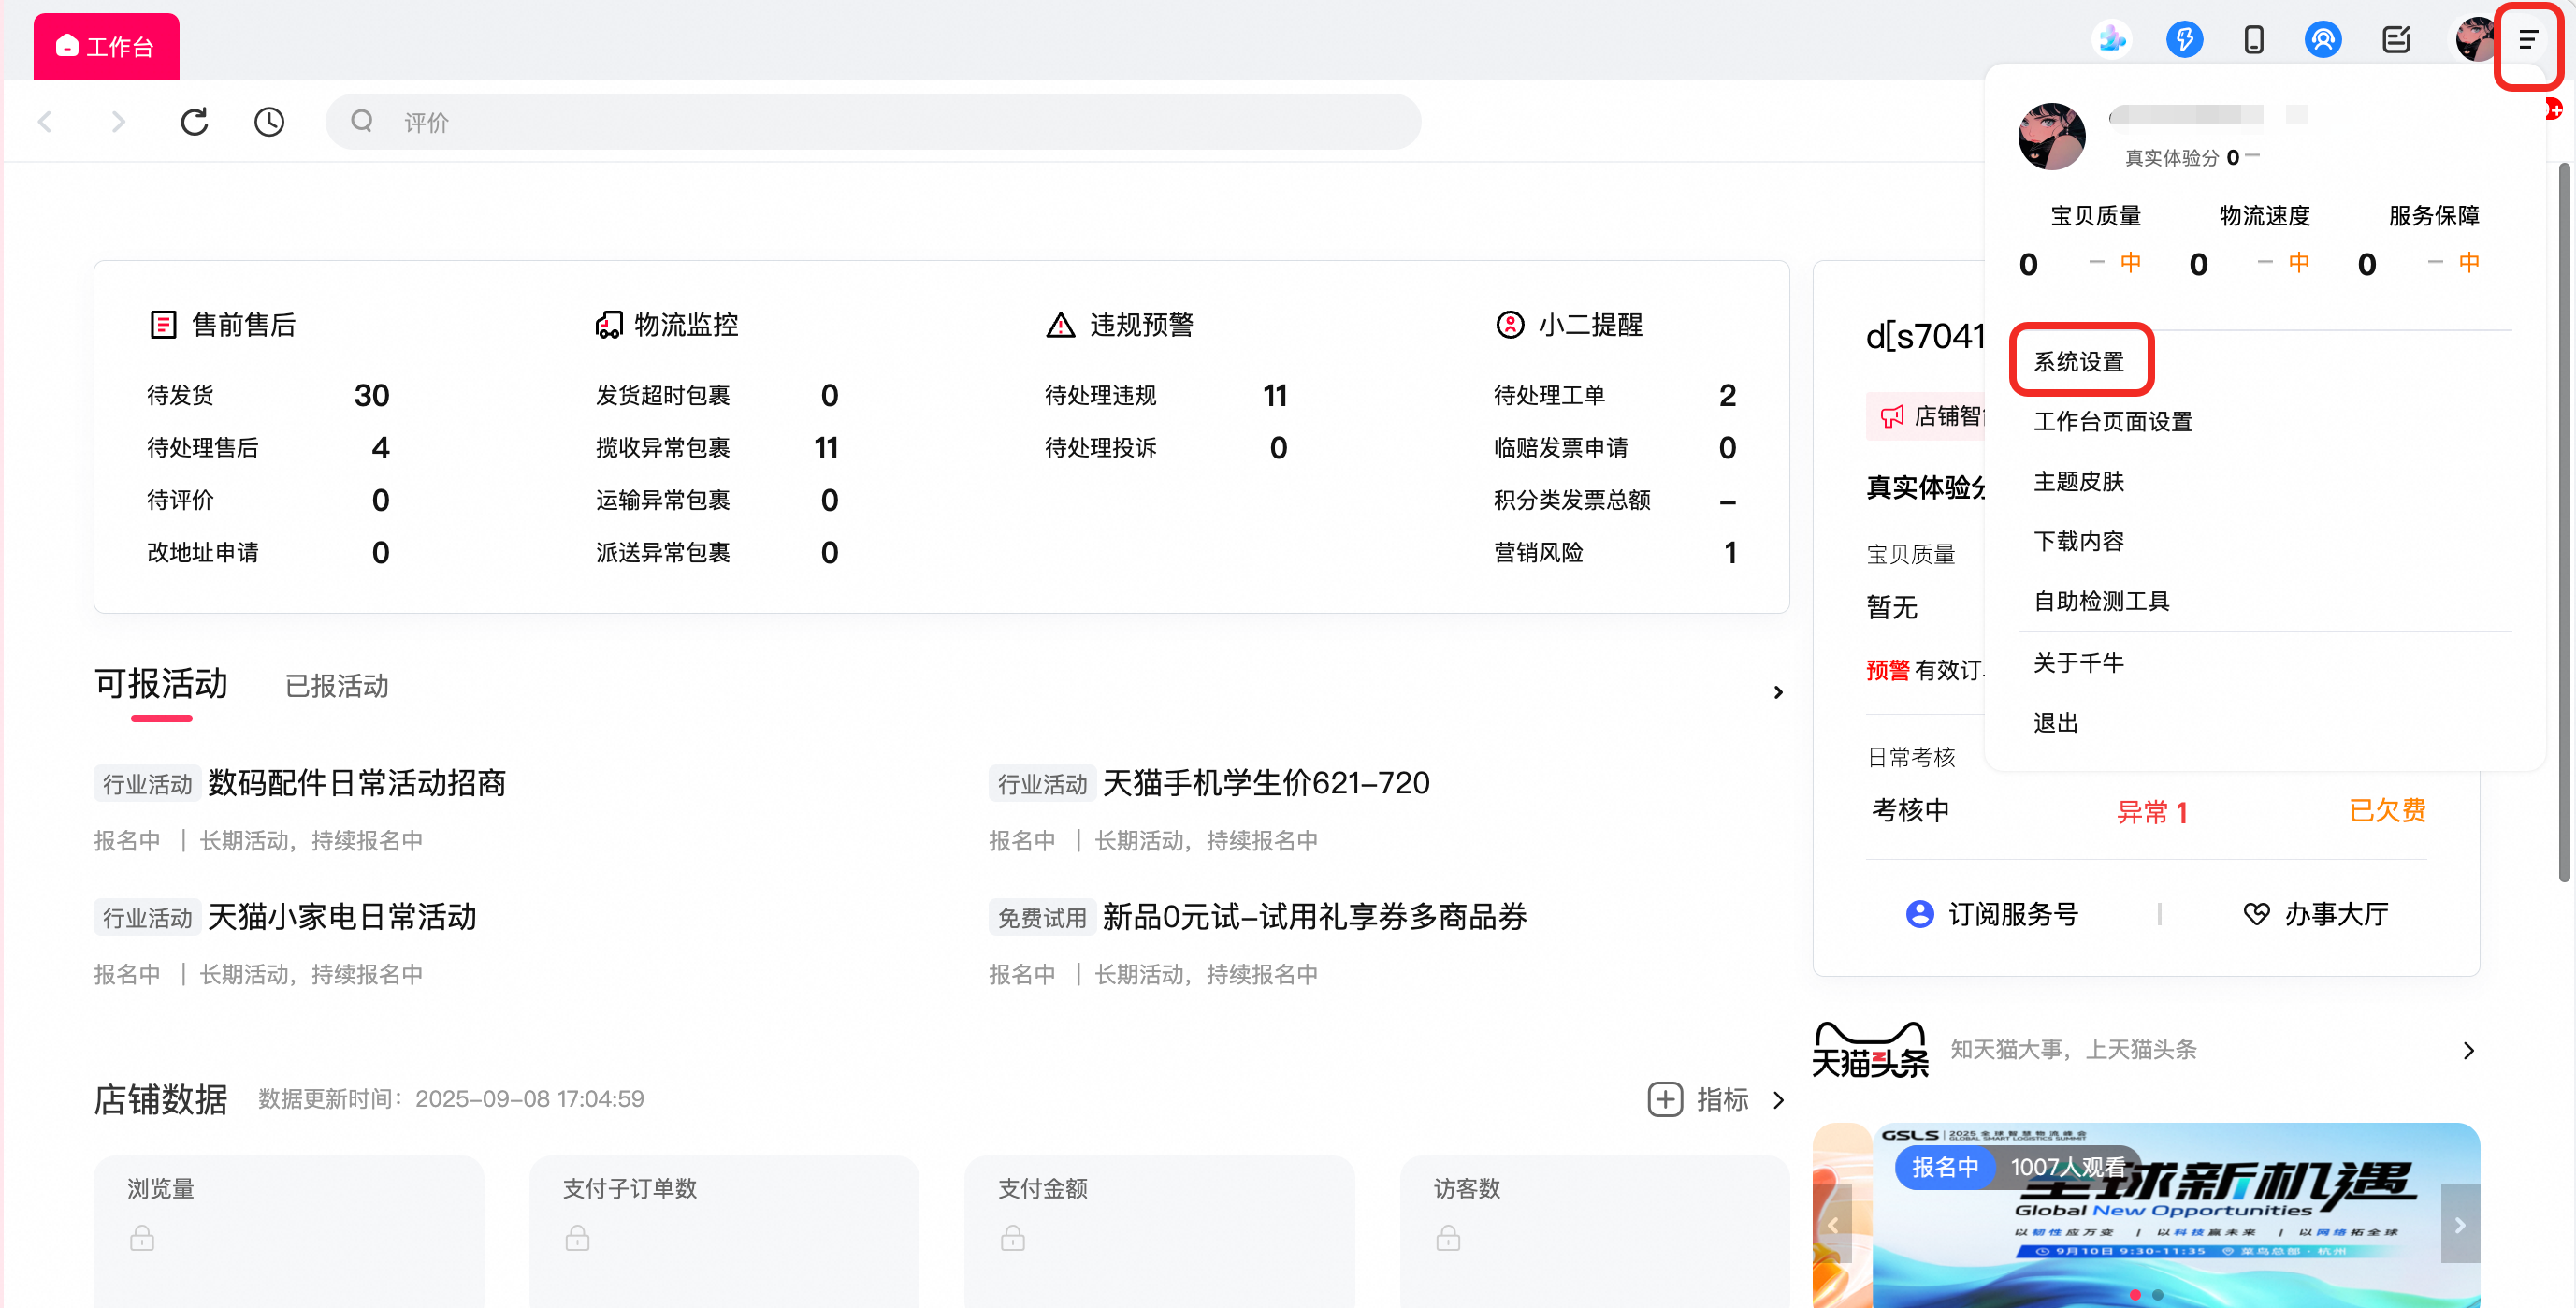Focus the 评价 search input field
Viewport: 2576px width, 1308px height.
click(x=872, y=122)
